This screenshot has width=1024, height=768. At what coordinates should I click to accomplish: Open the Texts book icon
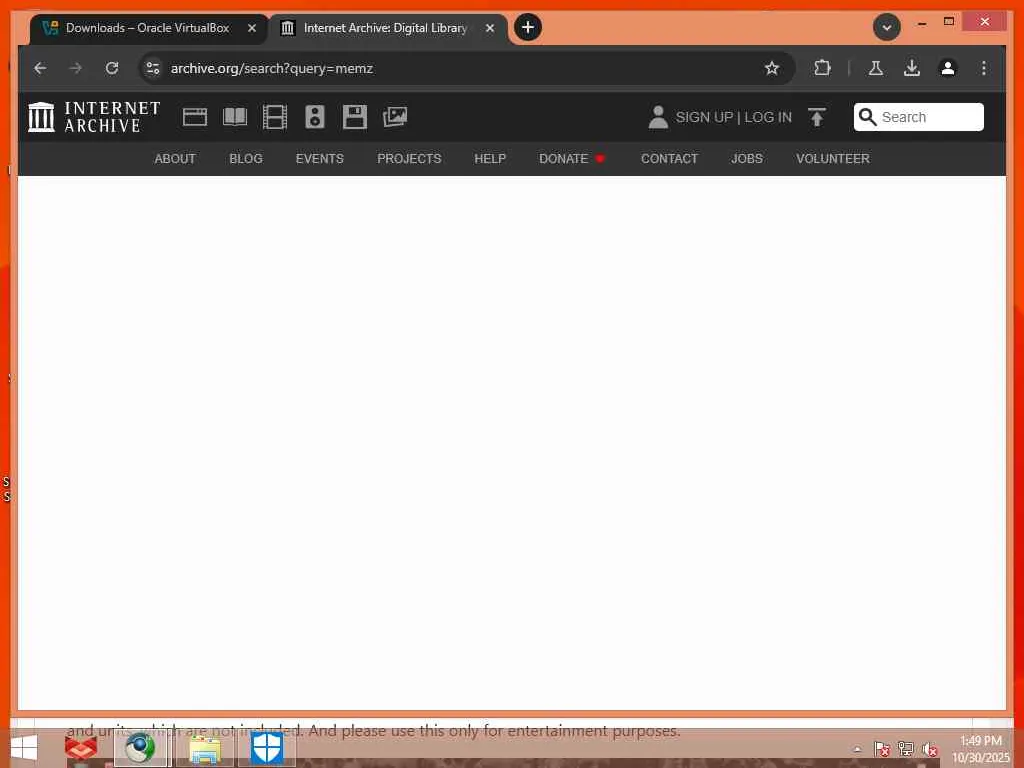(x=235, y=117)
